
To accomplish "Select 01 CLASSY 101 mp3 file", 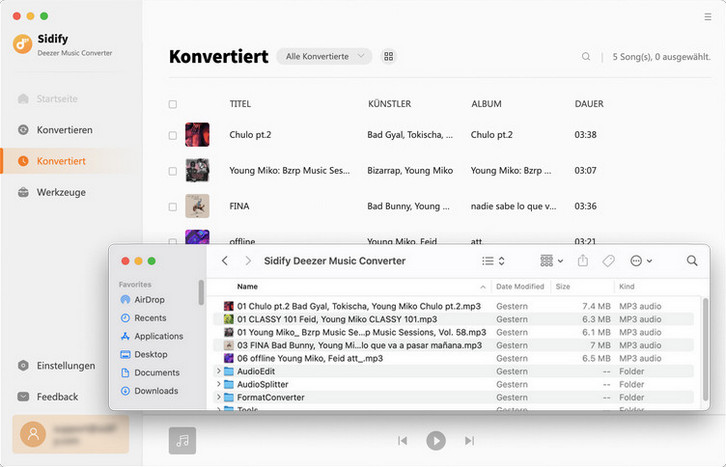I will (454, 319).
